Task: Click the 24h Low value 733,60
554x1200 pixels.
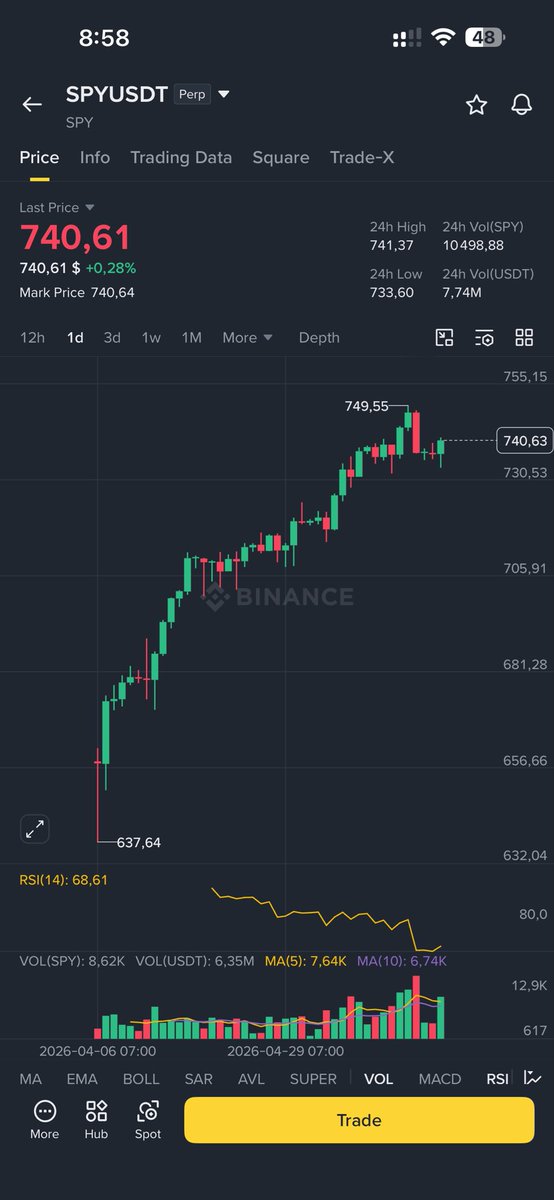Action: point(392,293)
